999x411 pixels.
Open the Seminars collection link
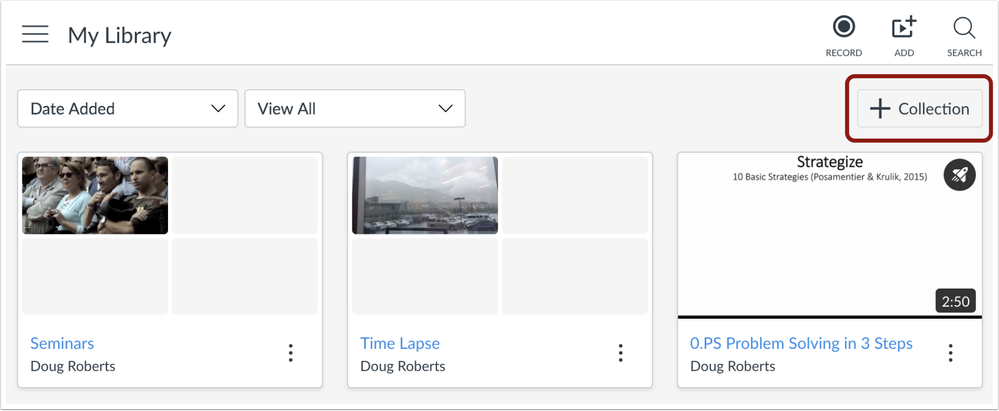pyautogui.click(x=62, y=343)
